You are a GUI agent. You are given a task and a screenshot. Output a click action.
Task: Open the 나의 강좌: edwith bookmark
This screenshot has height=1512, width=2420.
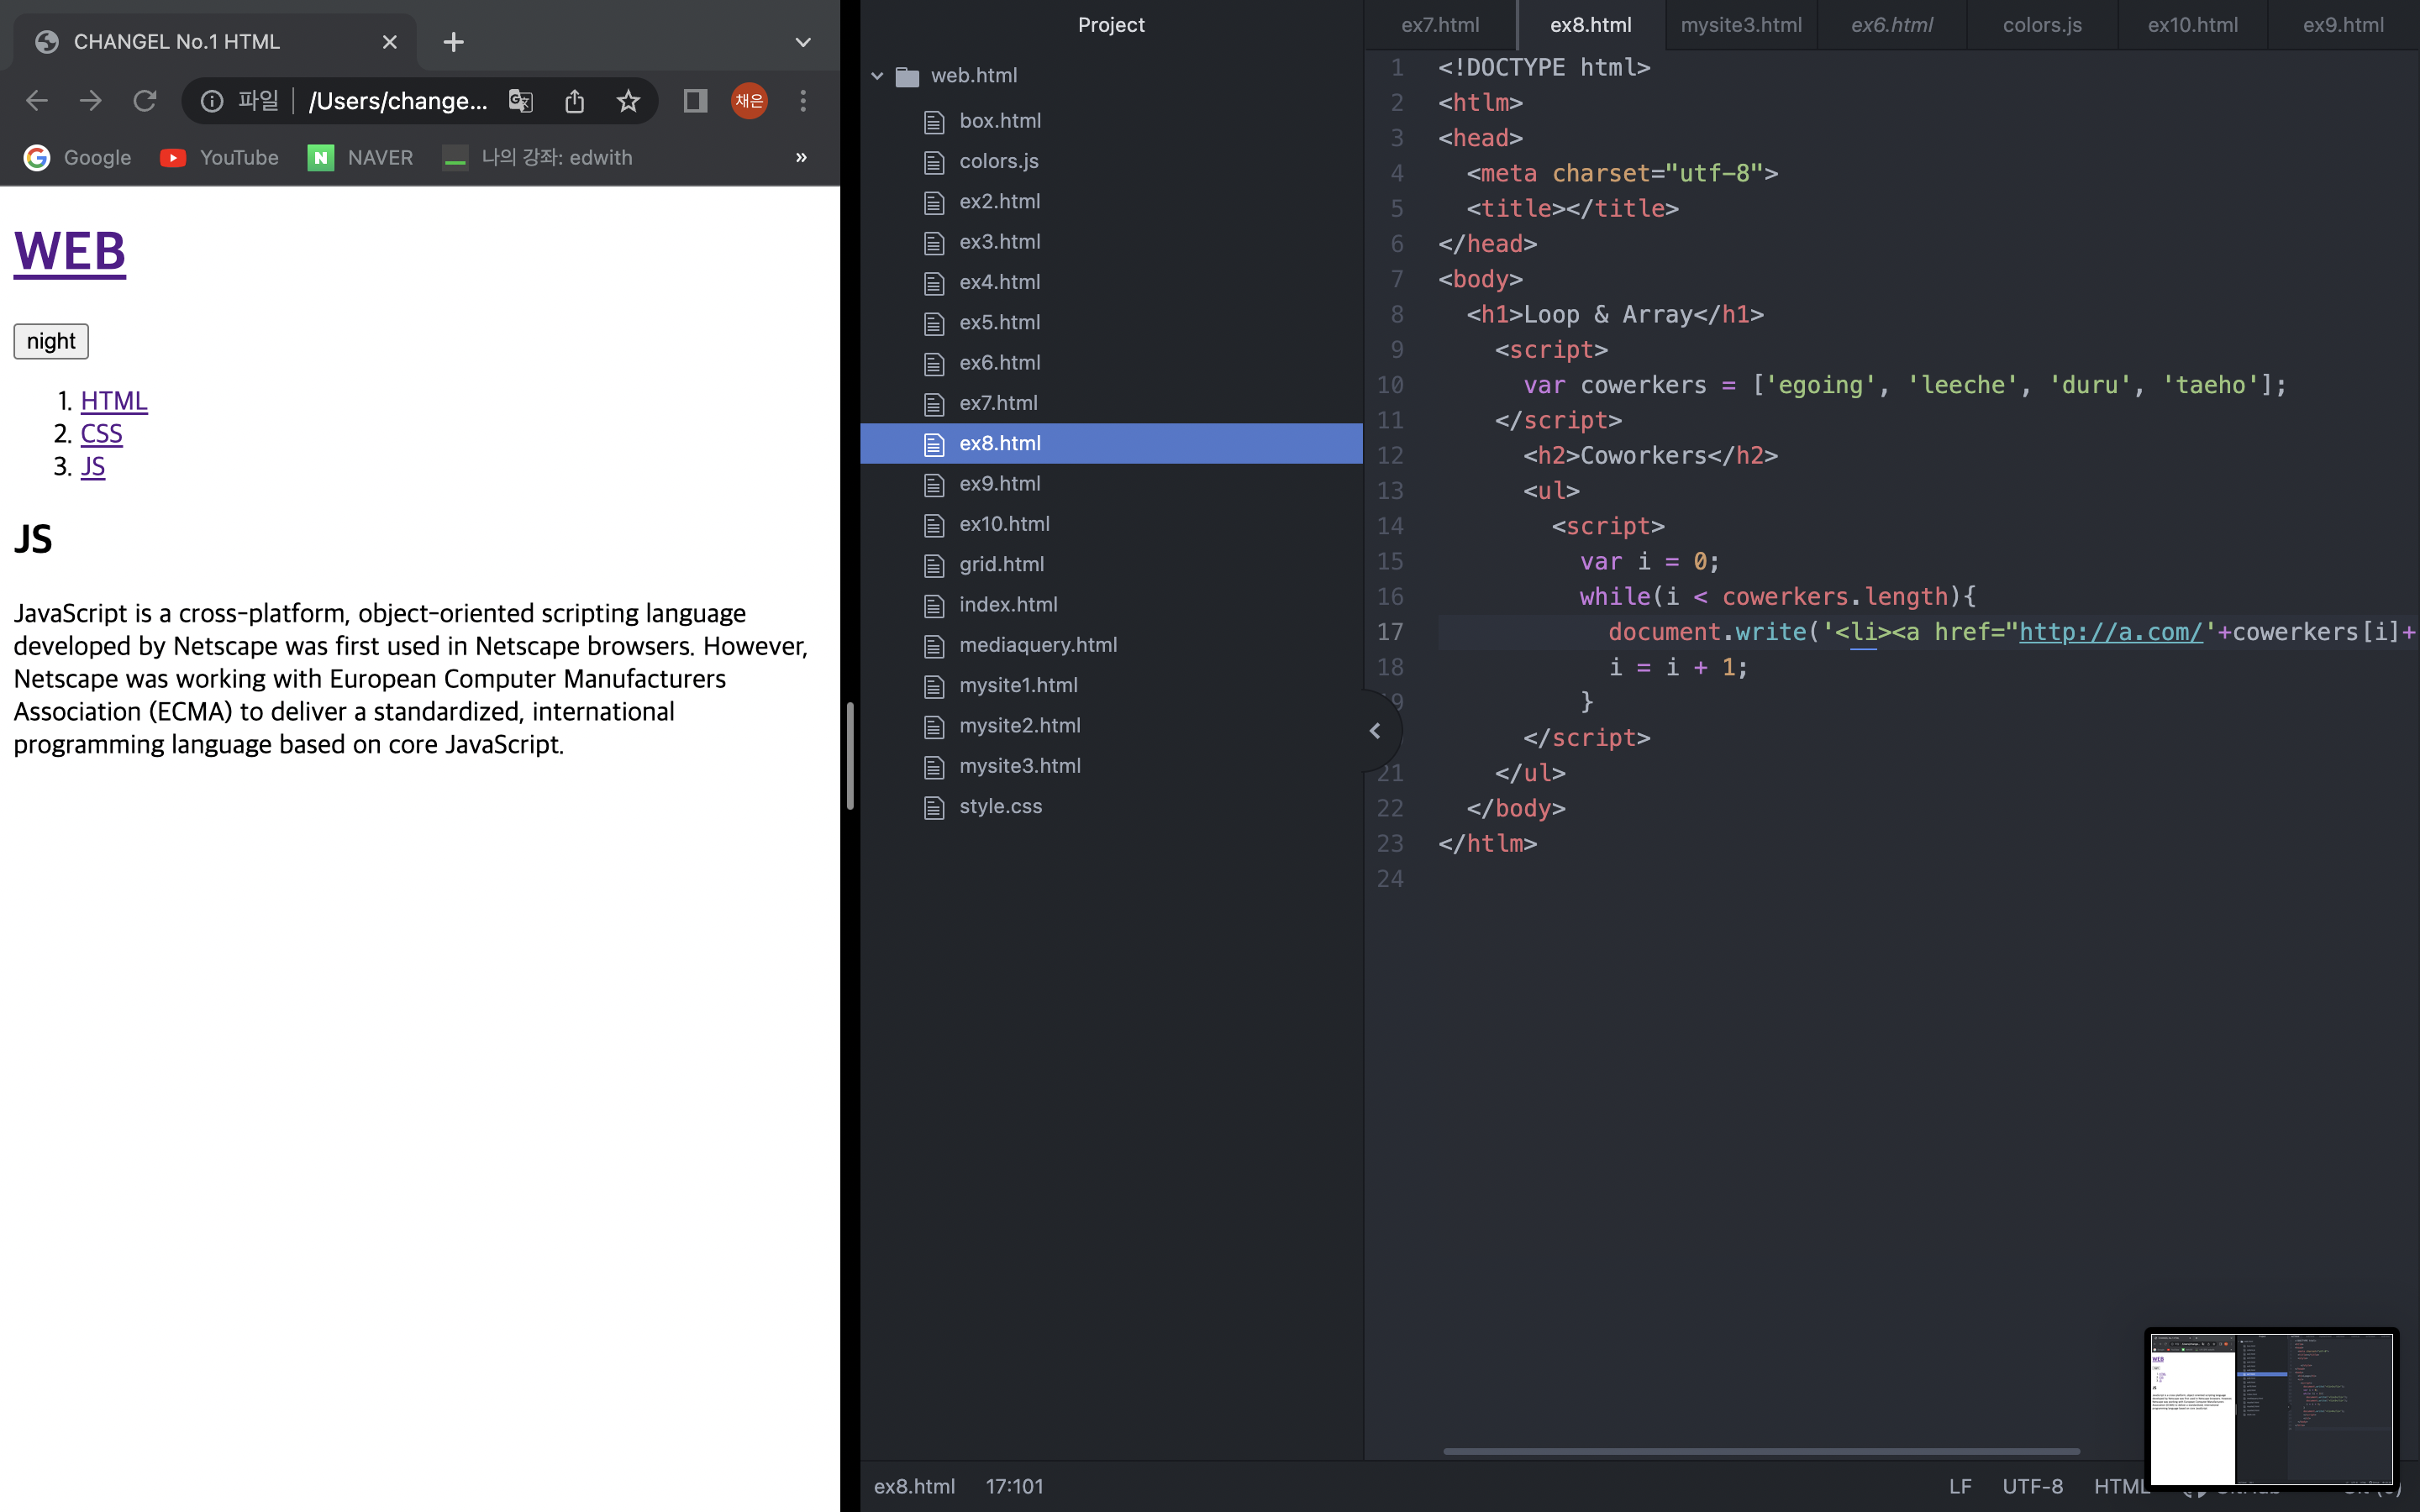tap(538, 157)
